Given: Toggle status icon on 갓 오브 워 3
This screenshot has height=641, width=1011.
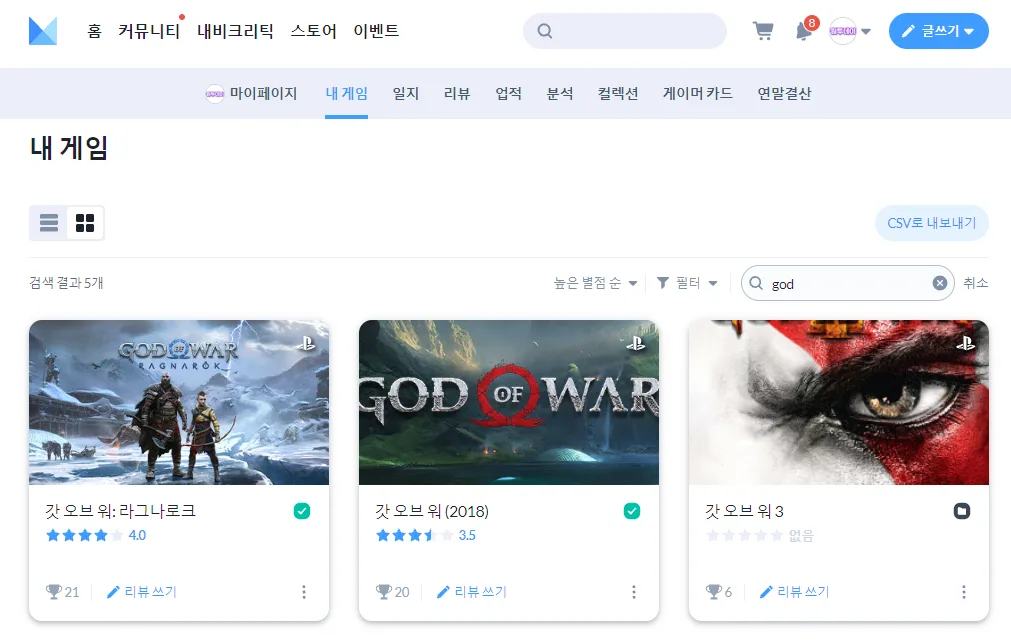Looking at the screenshot, I should click(962, 511).
